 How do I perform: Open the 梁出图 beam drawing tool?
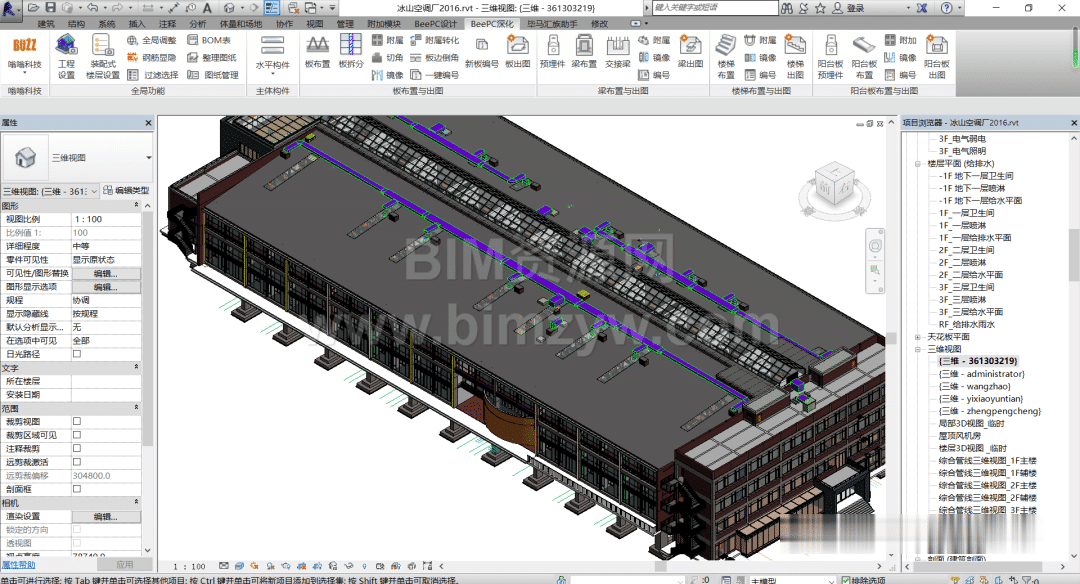coord(690,52)
